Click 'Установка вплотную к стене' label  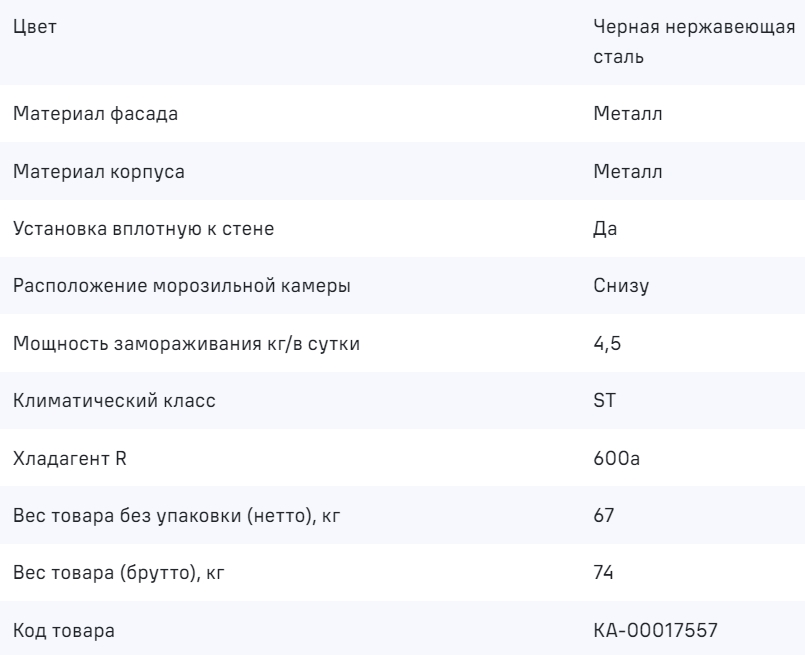click(x=144, y=229)
